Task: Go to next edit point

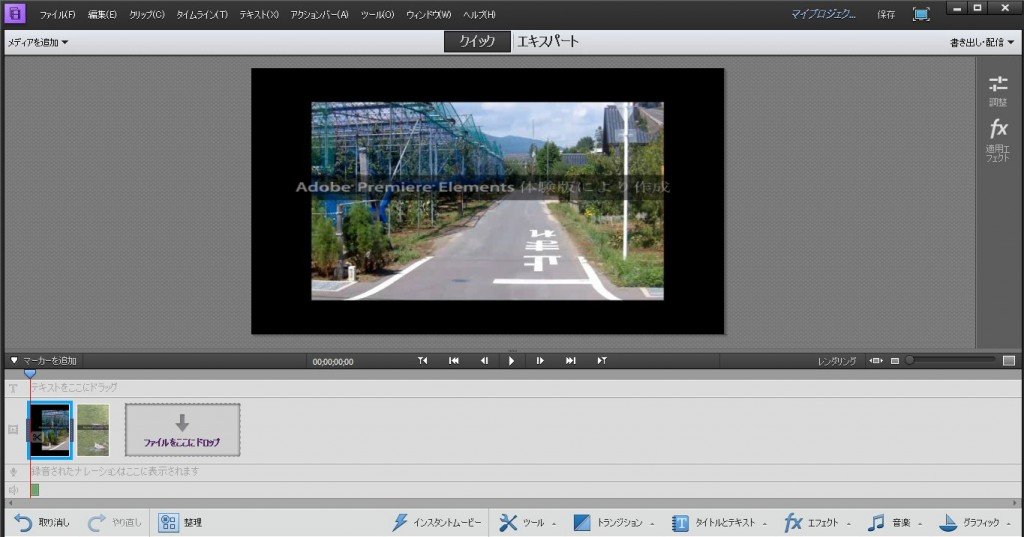Action: point(601,361)
